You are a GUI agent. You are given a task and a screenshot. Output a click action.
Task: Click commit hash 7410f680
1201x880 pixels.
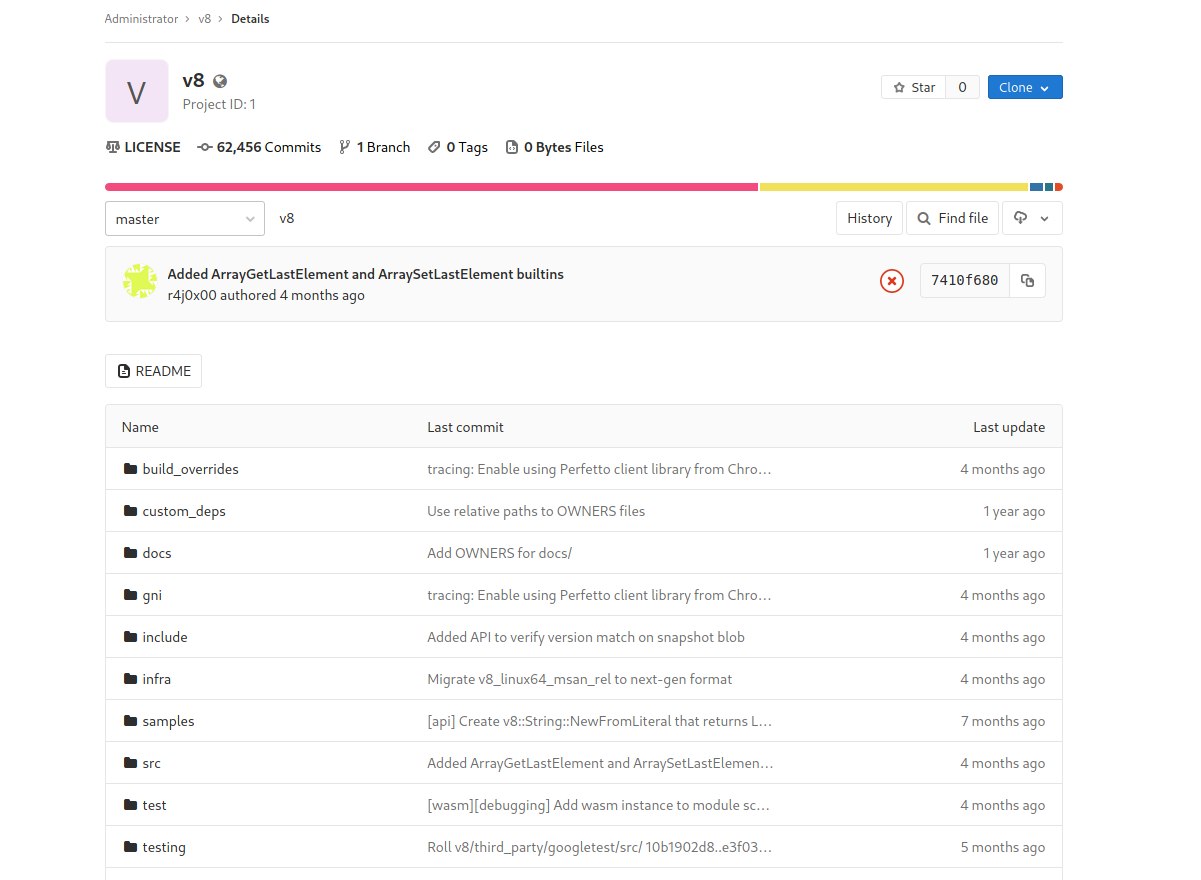964,281
